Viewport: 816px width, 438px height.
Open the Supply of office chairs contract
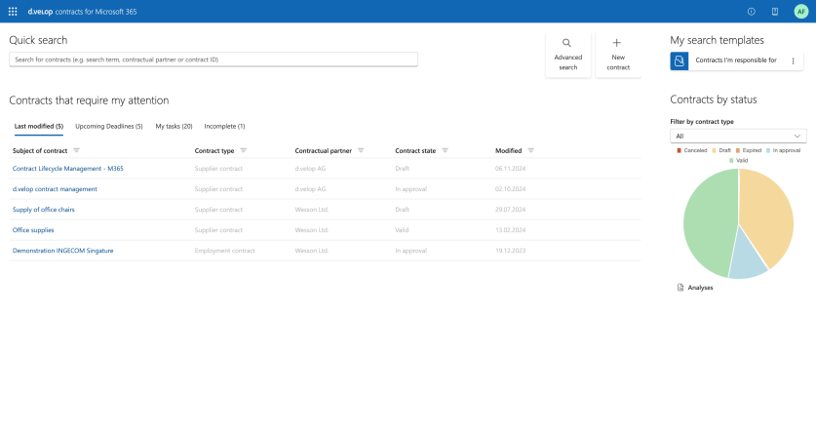43,210
